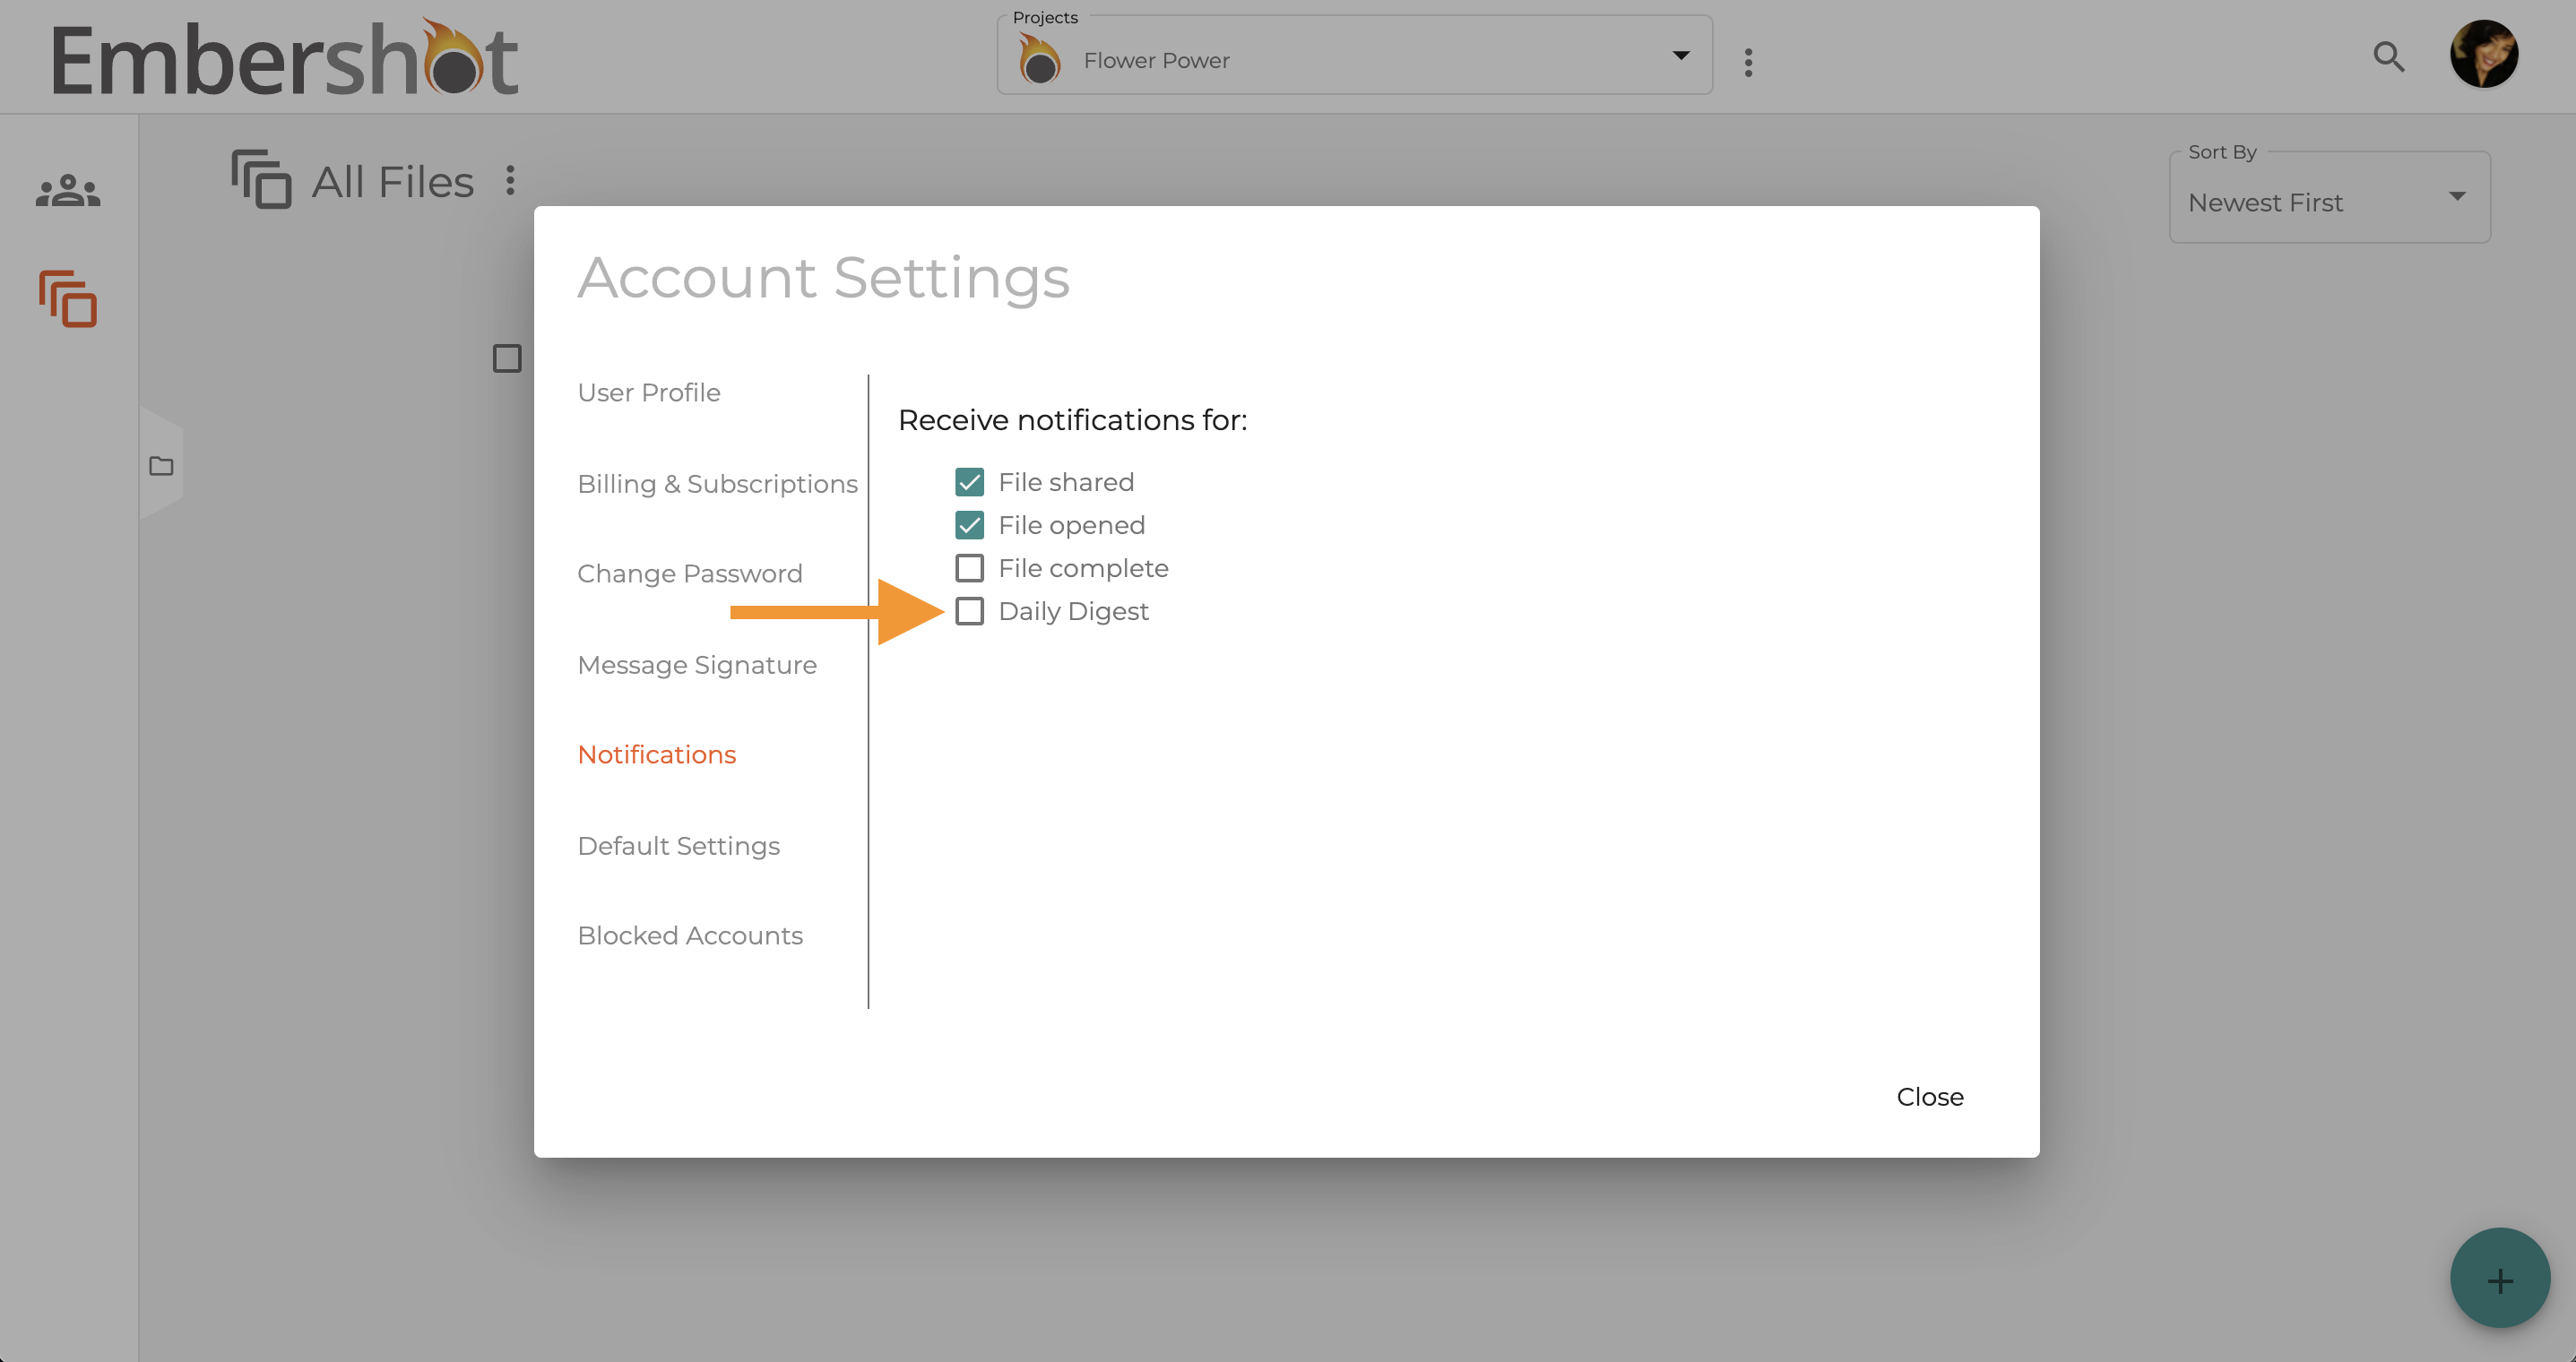Go to Change Password section
The height and width of the screenshot is (1362, 2576).
point(689,573)
